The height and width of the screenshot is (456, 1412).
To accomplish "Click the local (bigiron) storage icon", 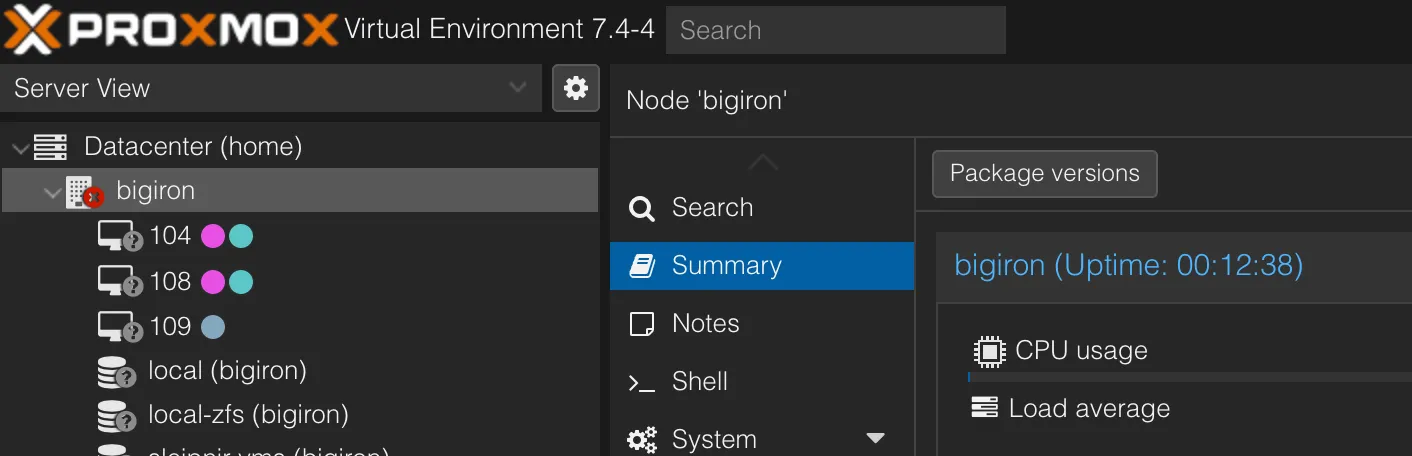I will coord(117,372).
